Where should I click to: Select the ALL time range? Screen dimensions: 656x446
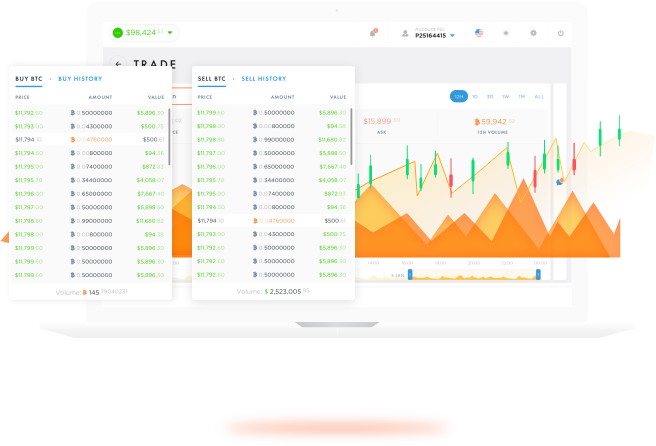[x=539, y=96]
